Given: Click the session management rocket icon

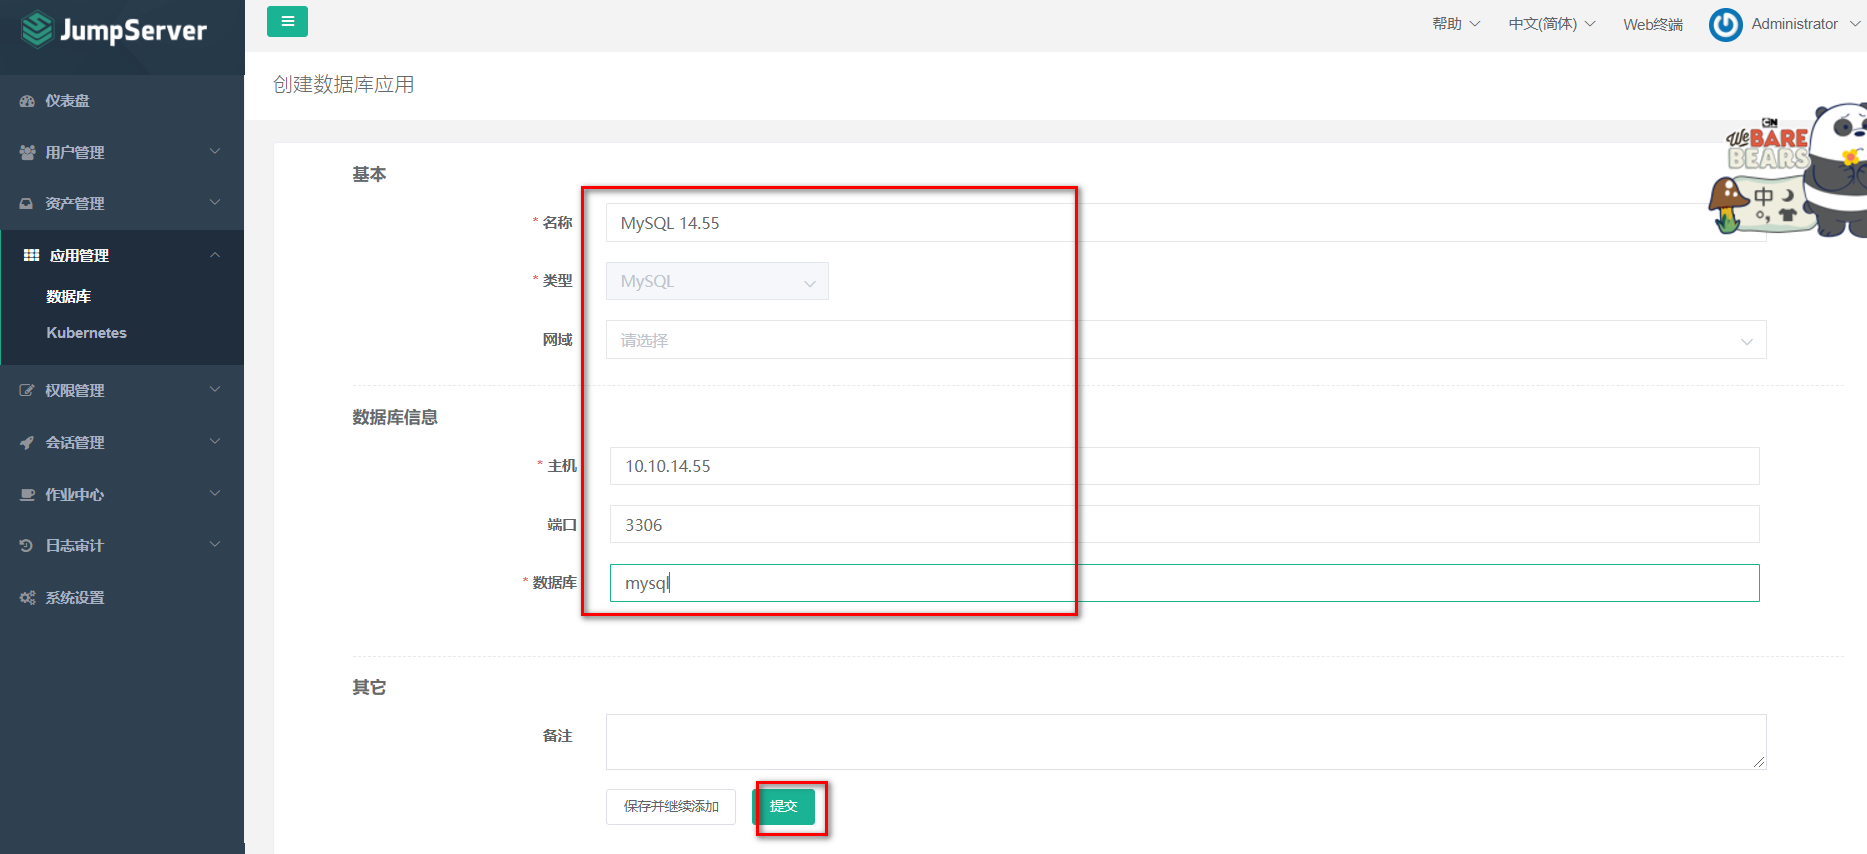Looking at the screenshot, I should pyautogui.click(x=27, y=443).
